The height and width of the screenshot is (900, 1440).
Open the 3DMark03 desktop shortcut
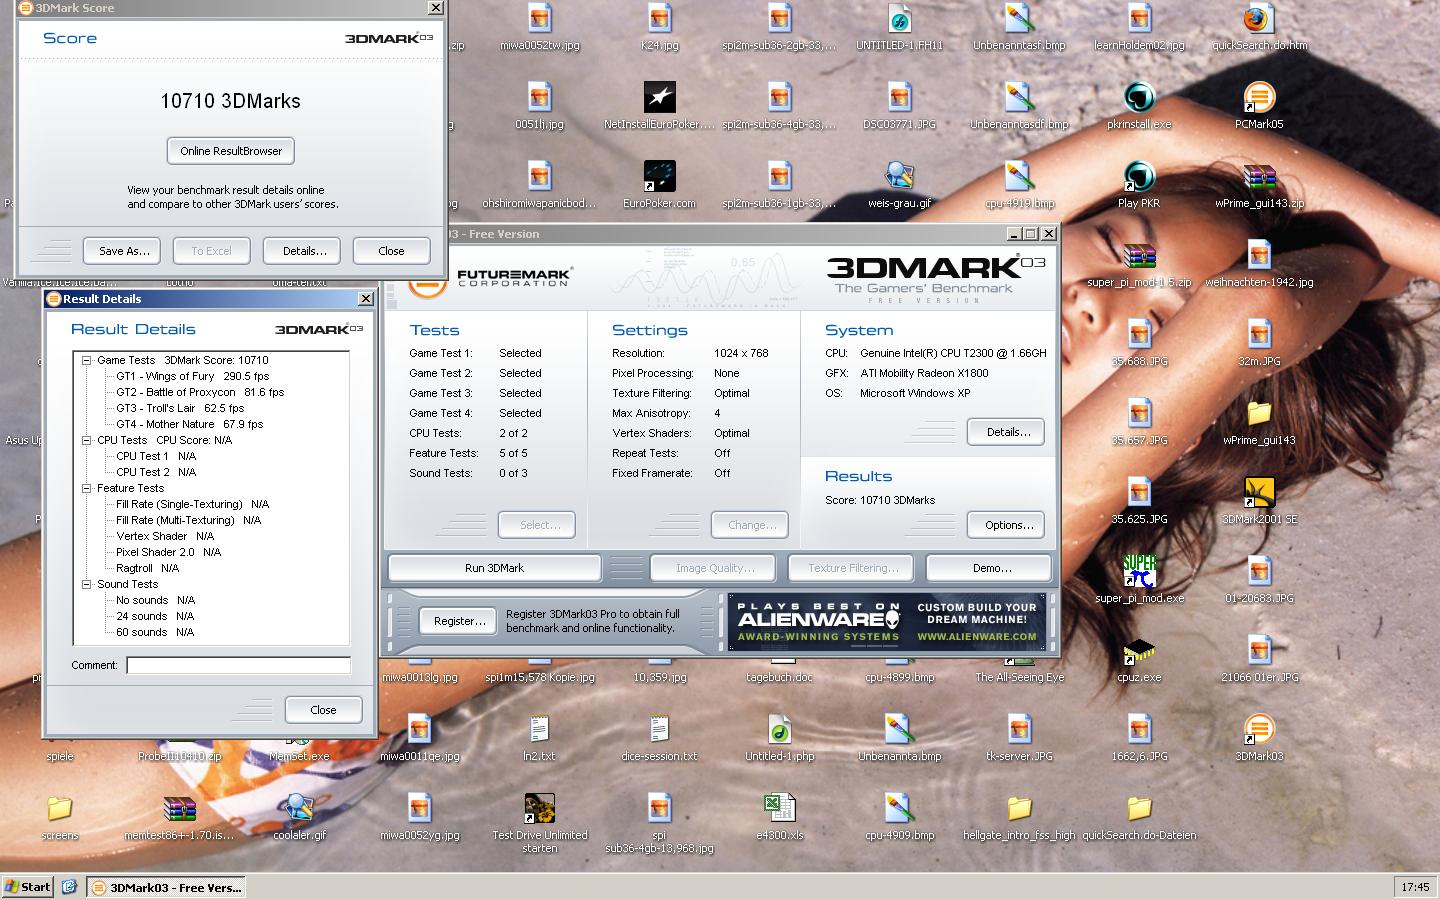coord(1259,737)
